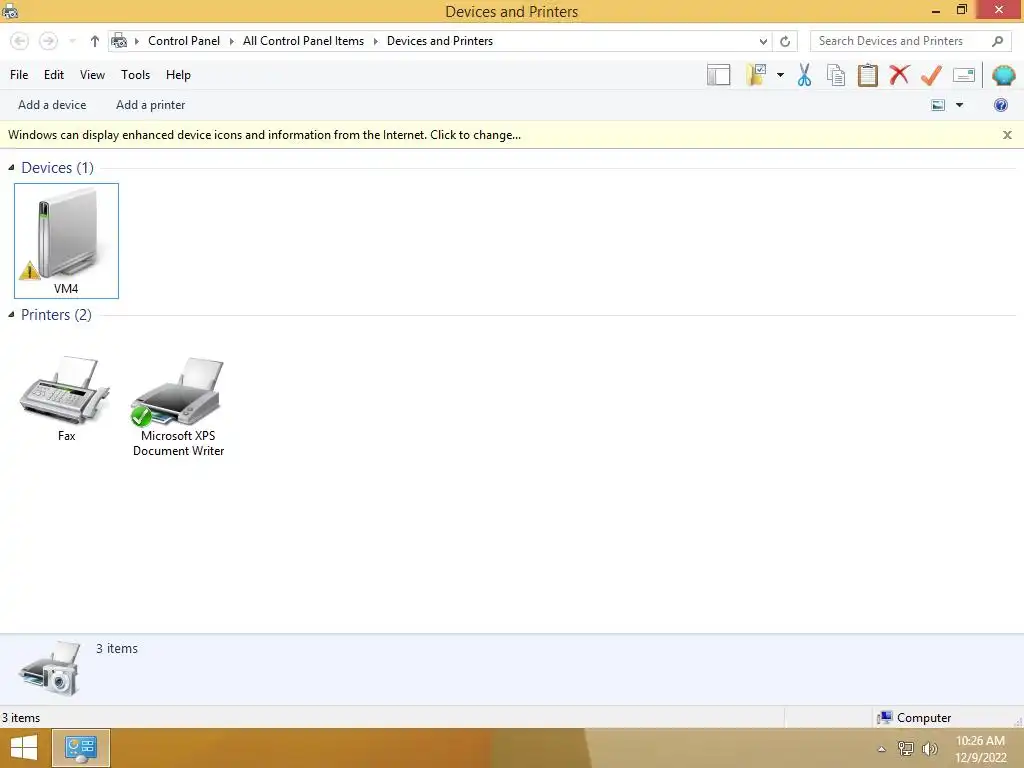
Task: Open the View menu
Action: coord(92,75)
